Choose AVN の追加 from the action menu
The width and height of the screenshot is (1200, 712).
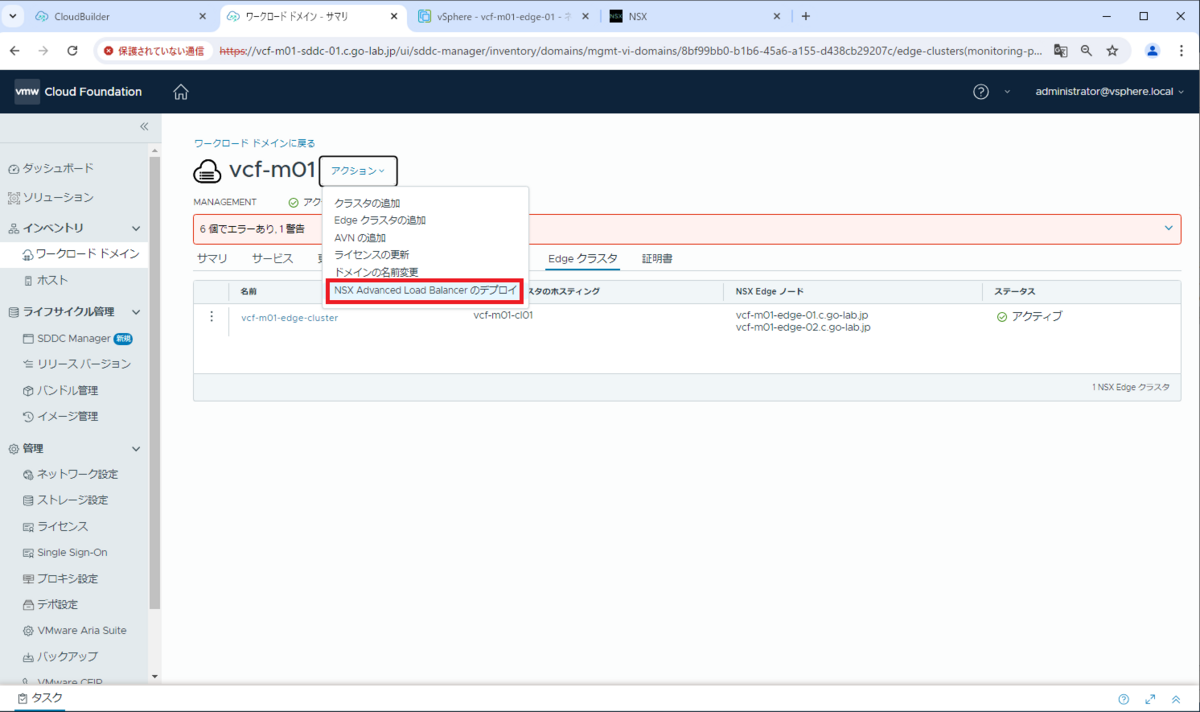[x=360, y=237]
